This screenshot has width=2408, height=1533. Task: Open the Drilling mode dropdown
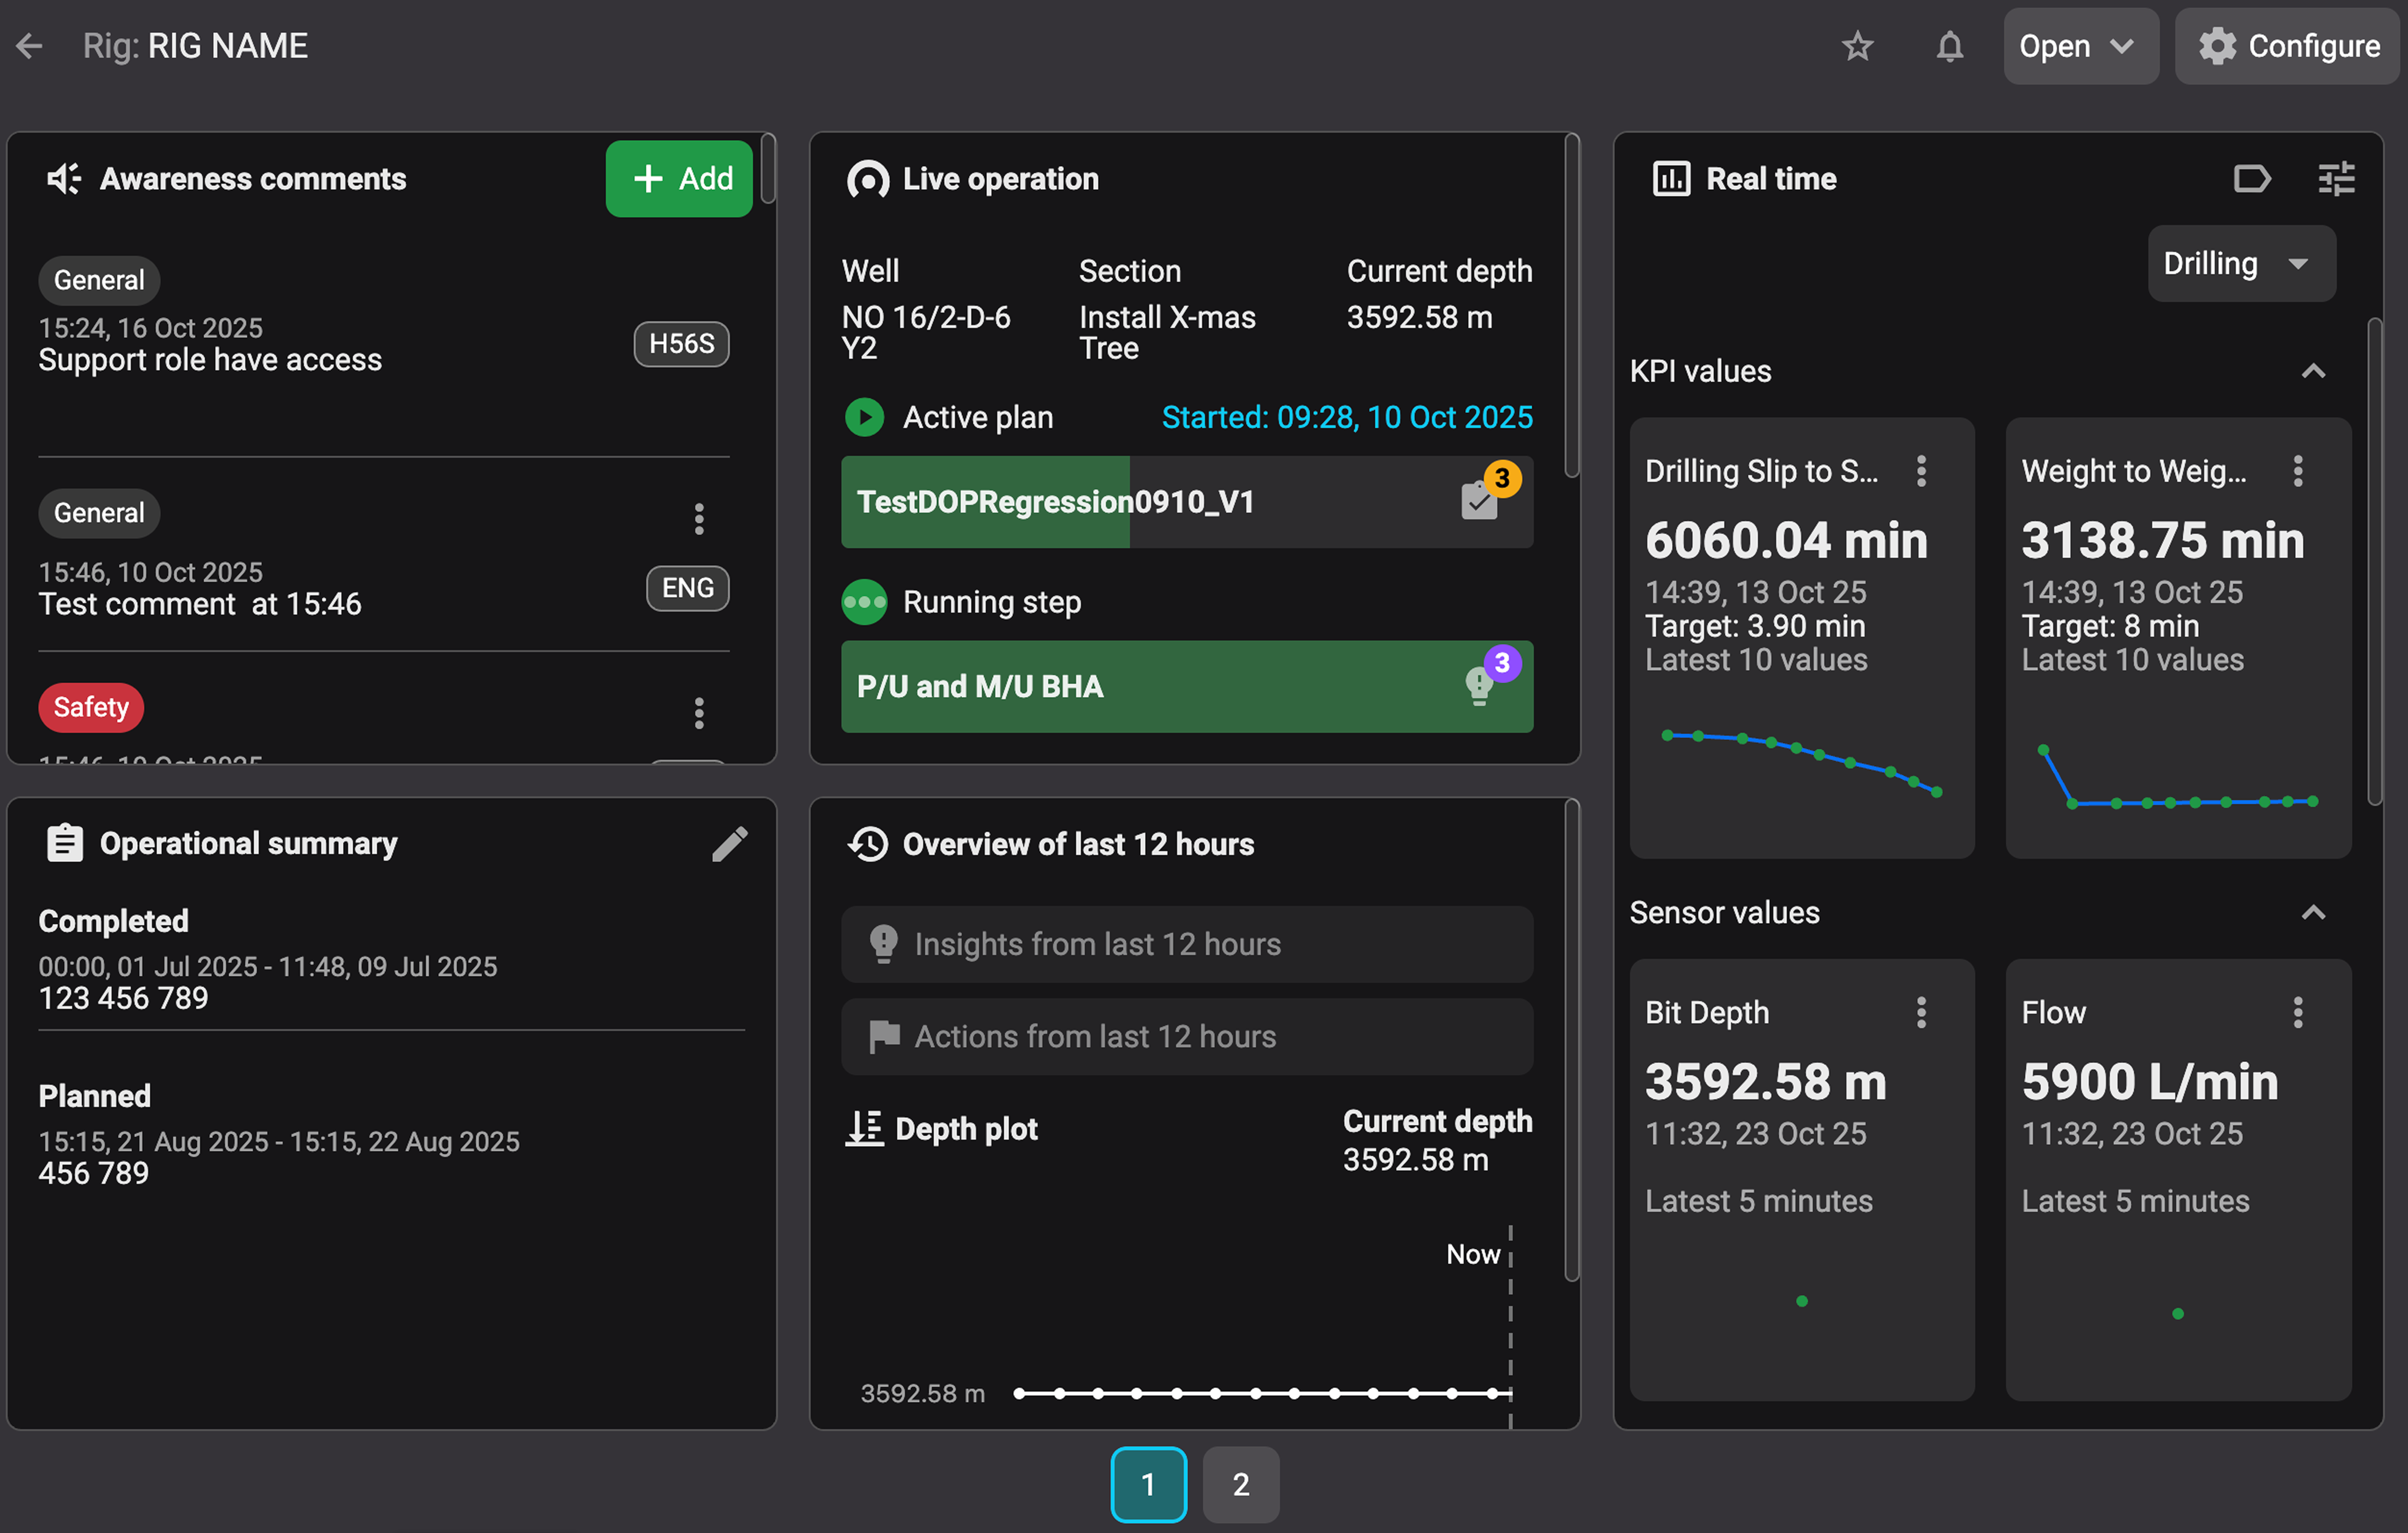tap(2240, 264)
